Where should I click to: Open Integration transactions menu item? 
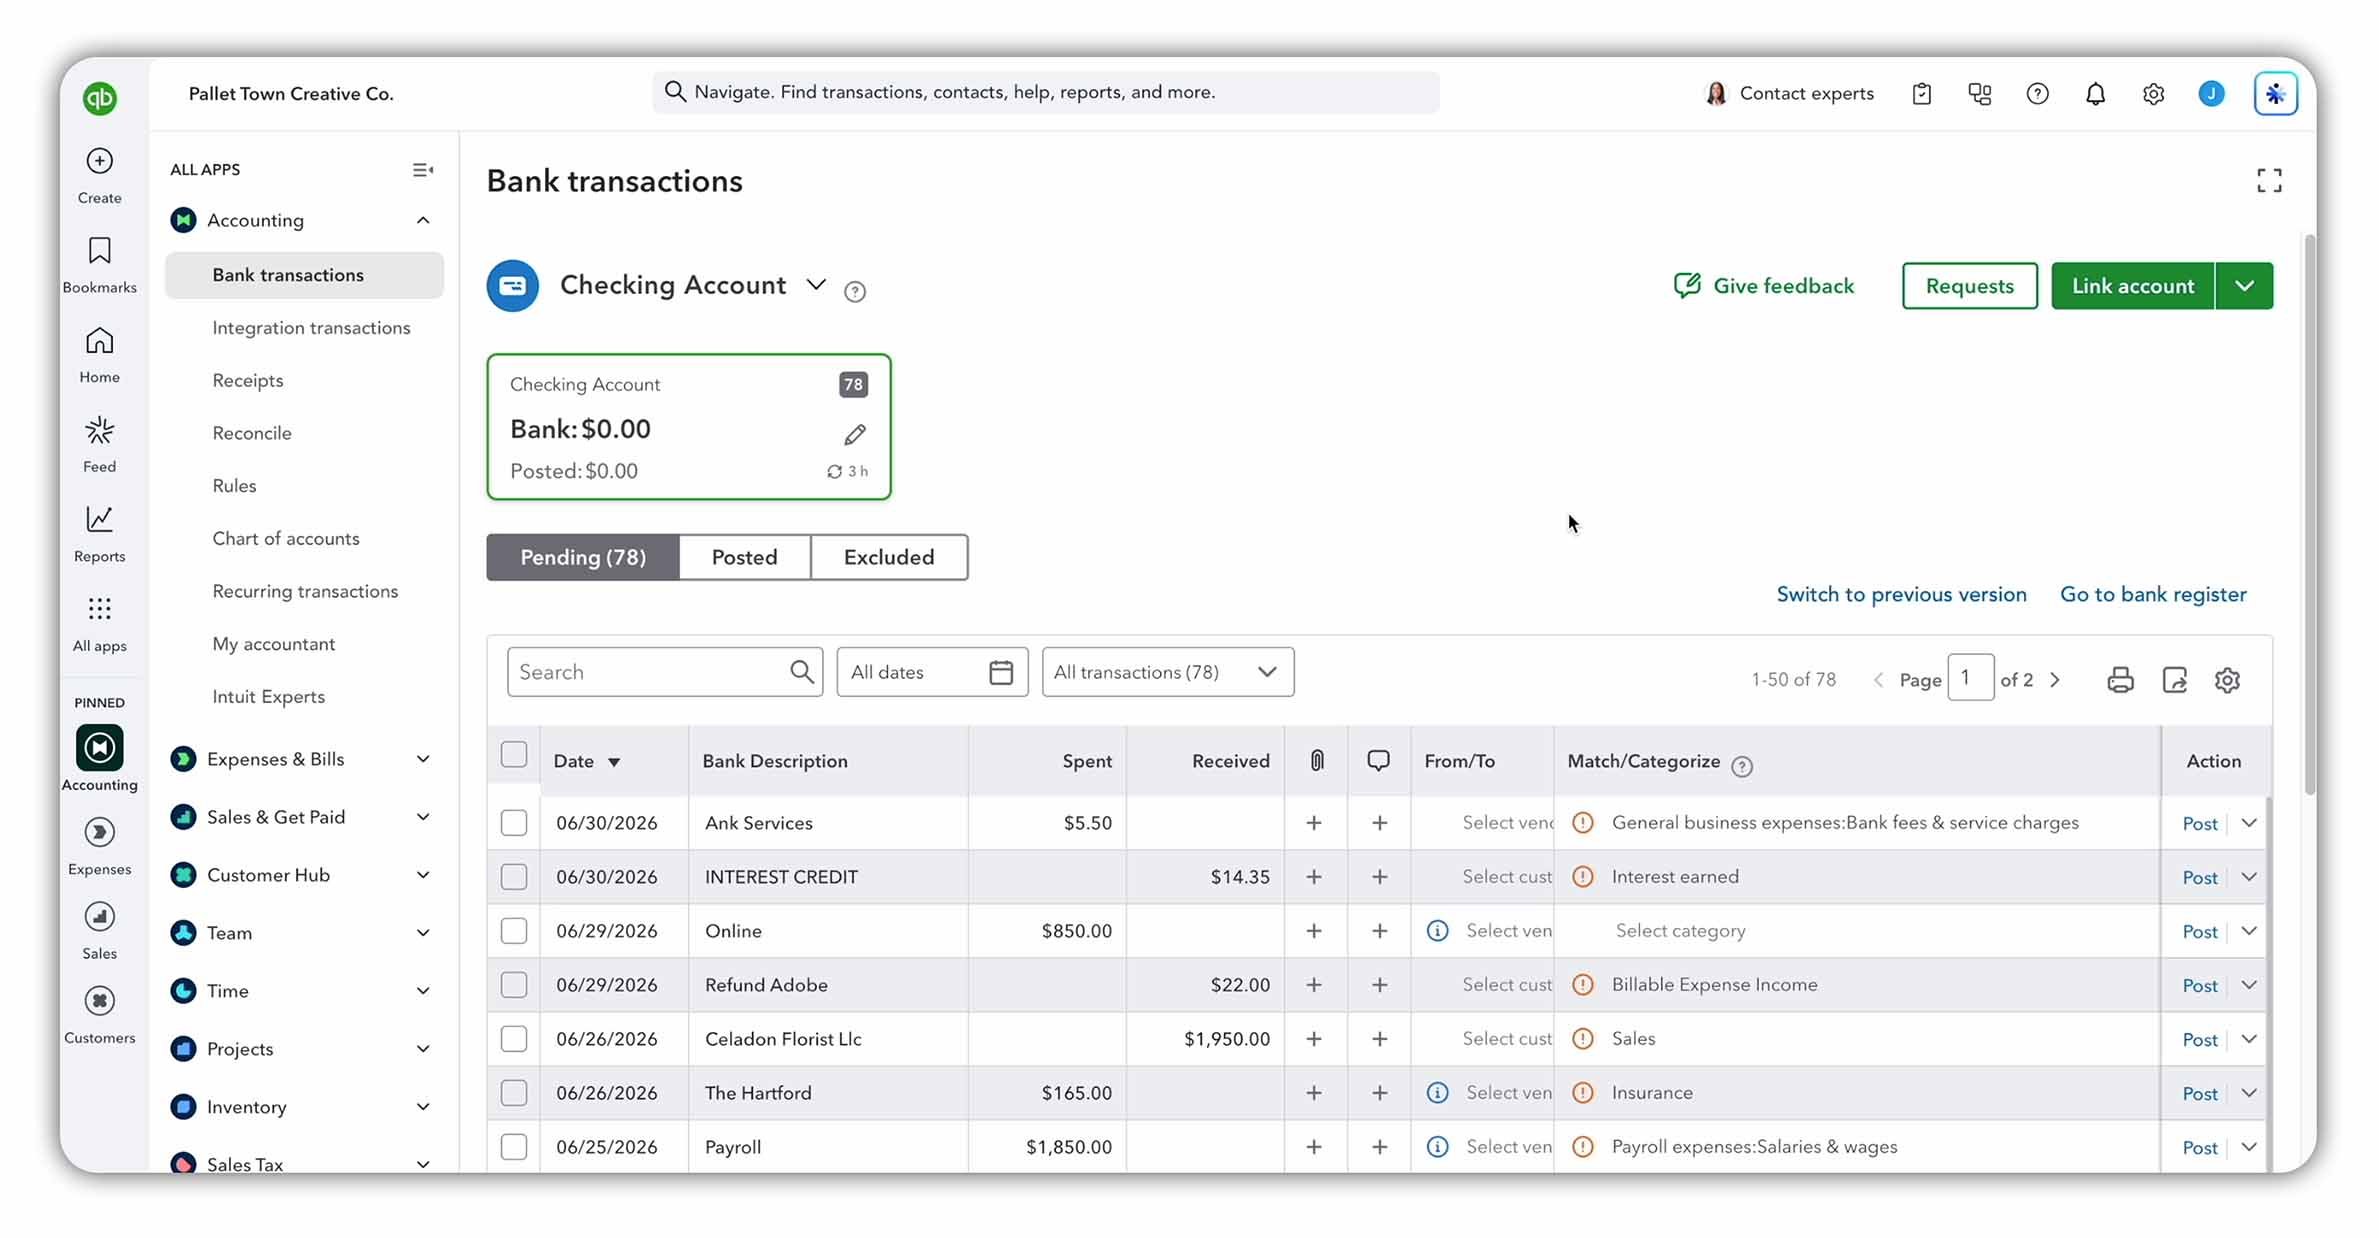[x=311, y=328]
